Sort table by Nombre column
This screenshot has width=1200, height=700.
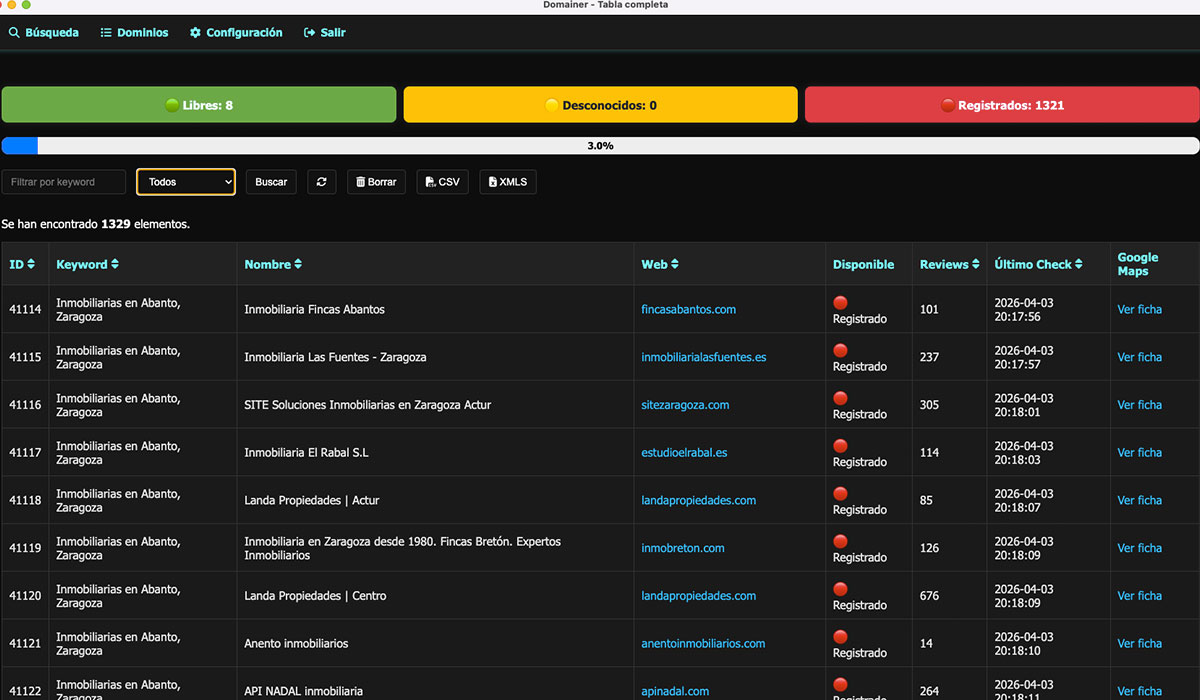point(273,264)
